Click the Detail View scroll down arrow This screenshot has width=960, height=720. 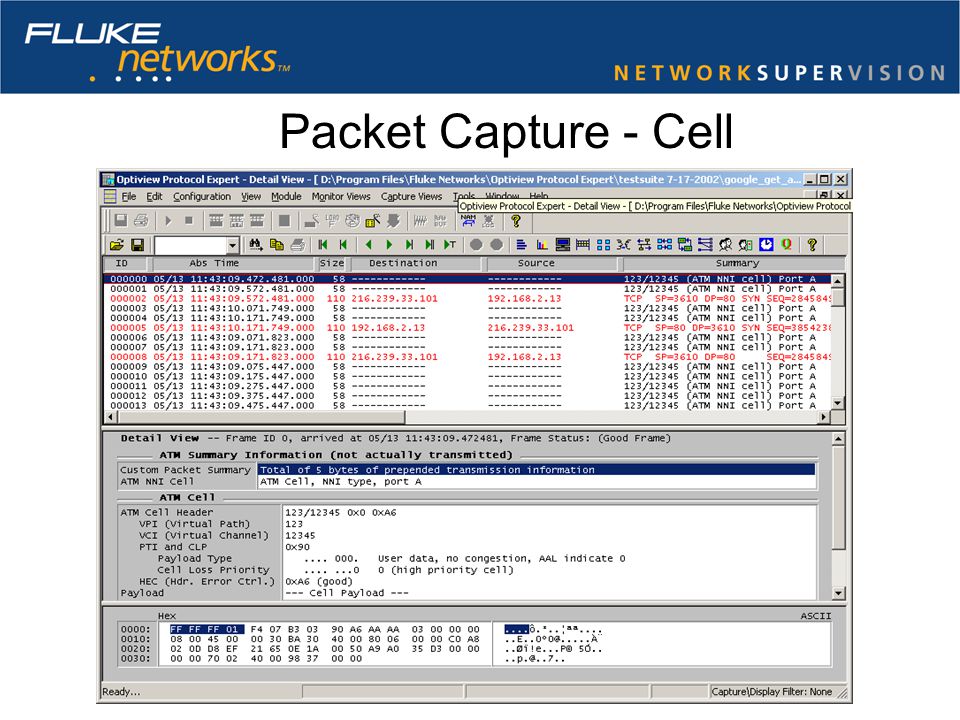(x=838, y=593)
